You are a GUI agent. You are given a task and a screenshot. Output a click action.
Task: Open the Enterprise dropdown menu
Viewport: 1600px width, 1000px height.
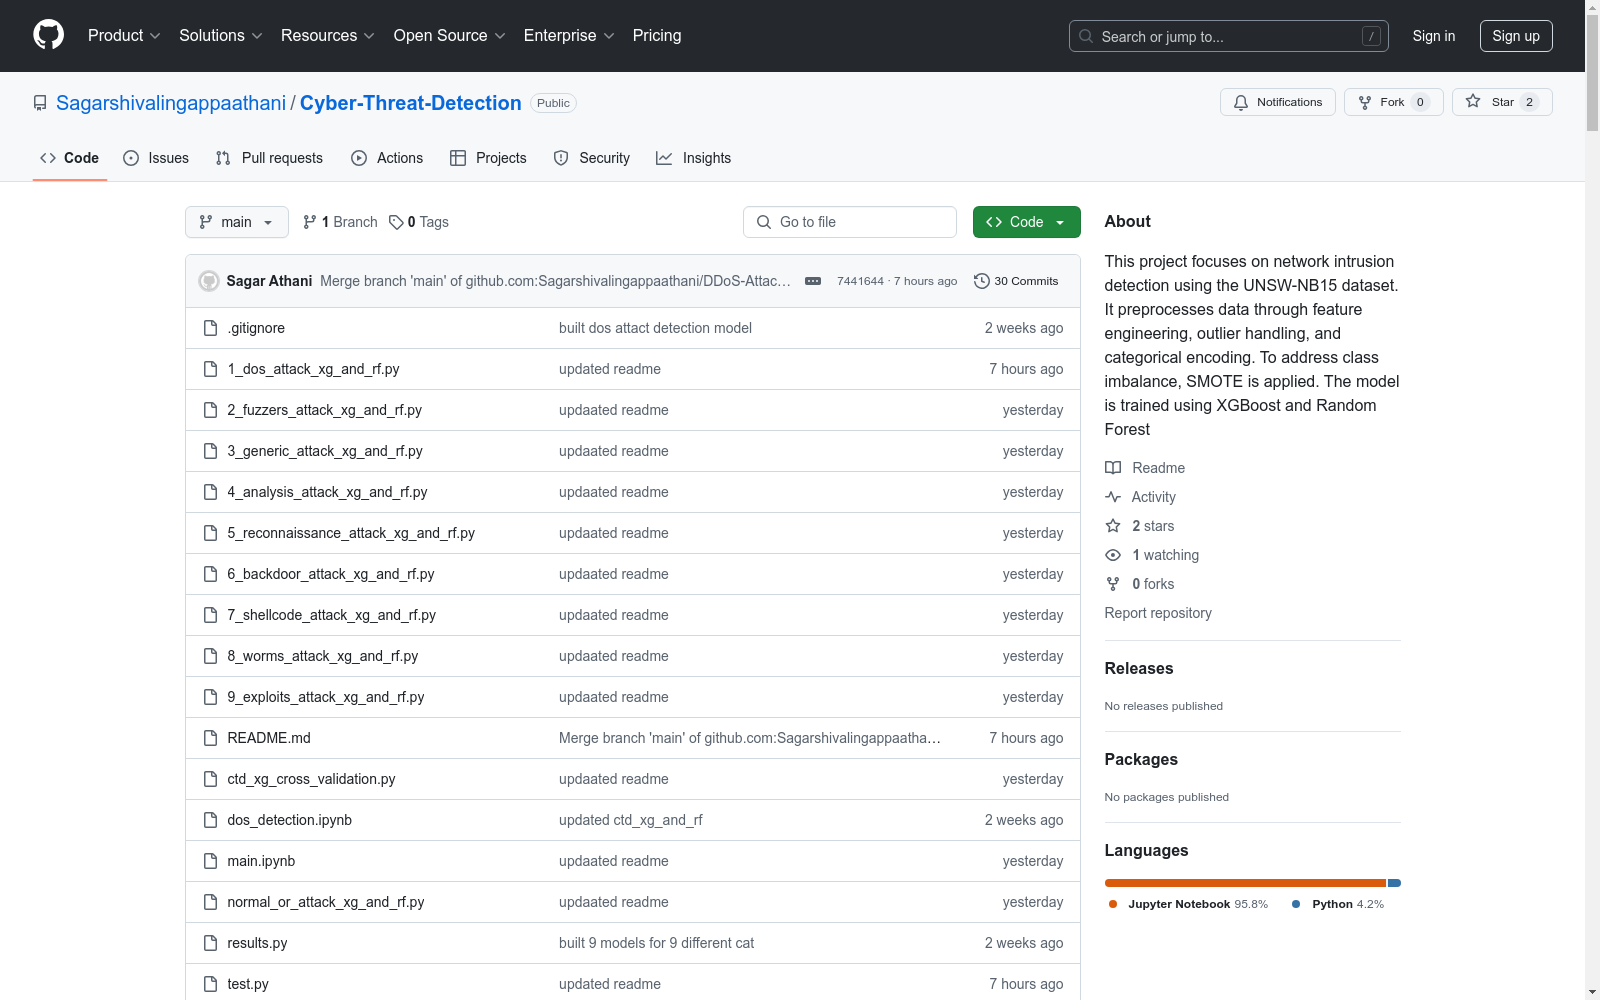[x=569, y=35]
